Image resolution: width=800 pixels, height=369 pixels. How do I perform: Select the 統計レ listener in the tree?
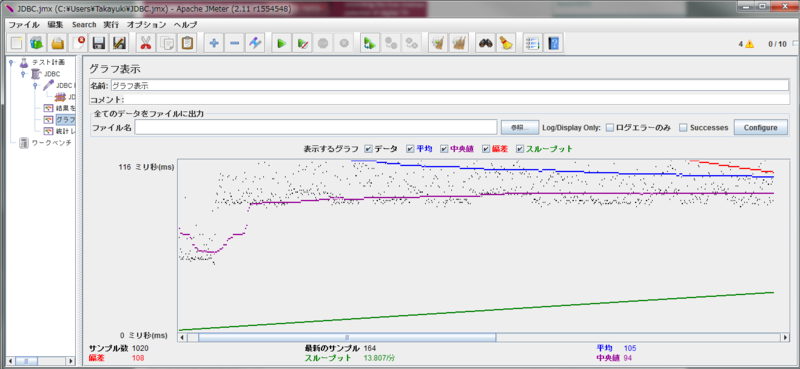(x=65, y=131)
